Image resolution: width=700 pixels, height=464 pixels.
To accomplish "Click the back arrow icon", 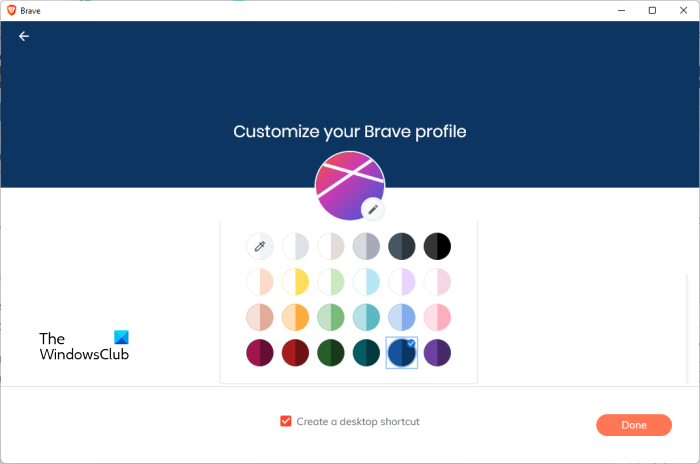I will click(x=24, y=36).
